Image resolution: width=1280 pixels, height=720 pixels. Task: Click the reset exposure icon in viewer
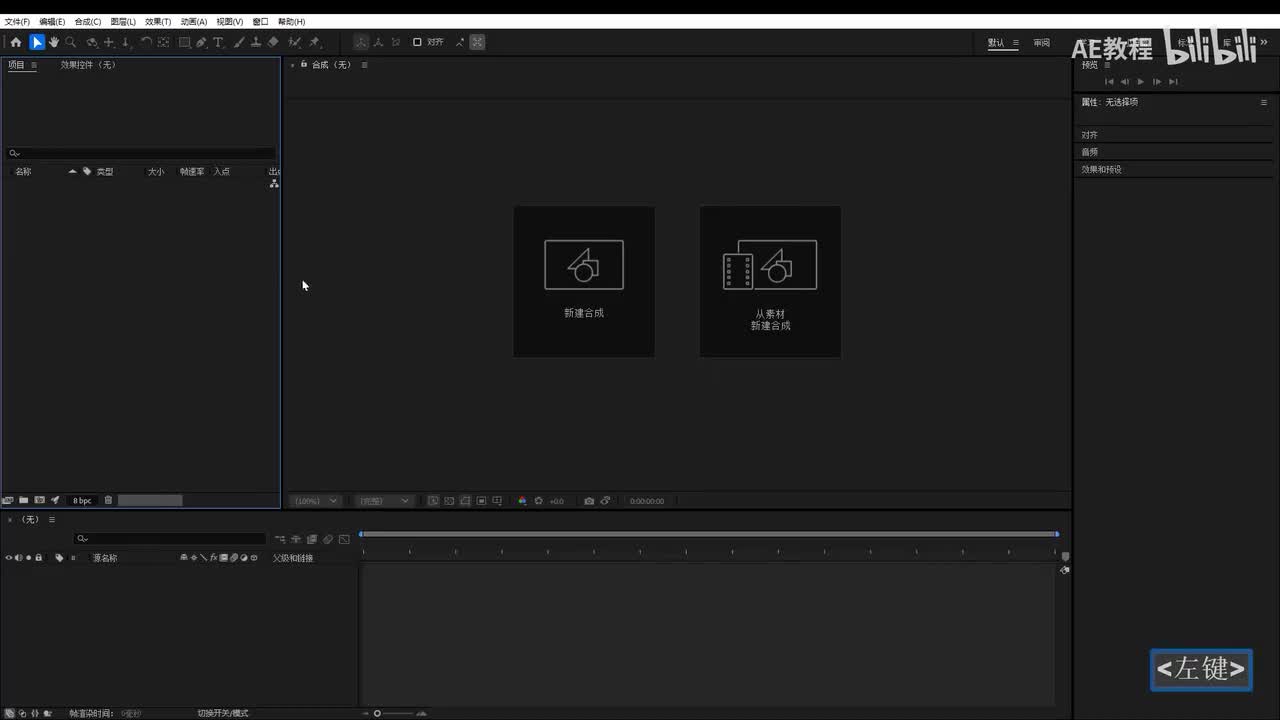539,501
